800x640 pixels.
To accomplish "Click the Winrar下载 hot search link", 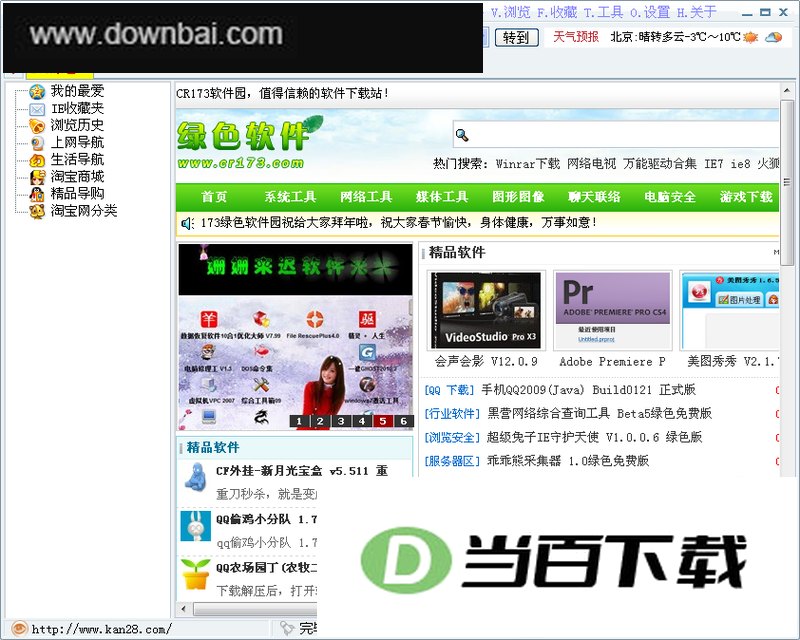I will [528, 164].
